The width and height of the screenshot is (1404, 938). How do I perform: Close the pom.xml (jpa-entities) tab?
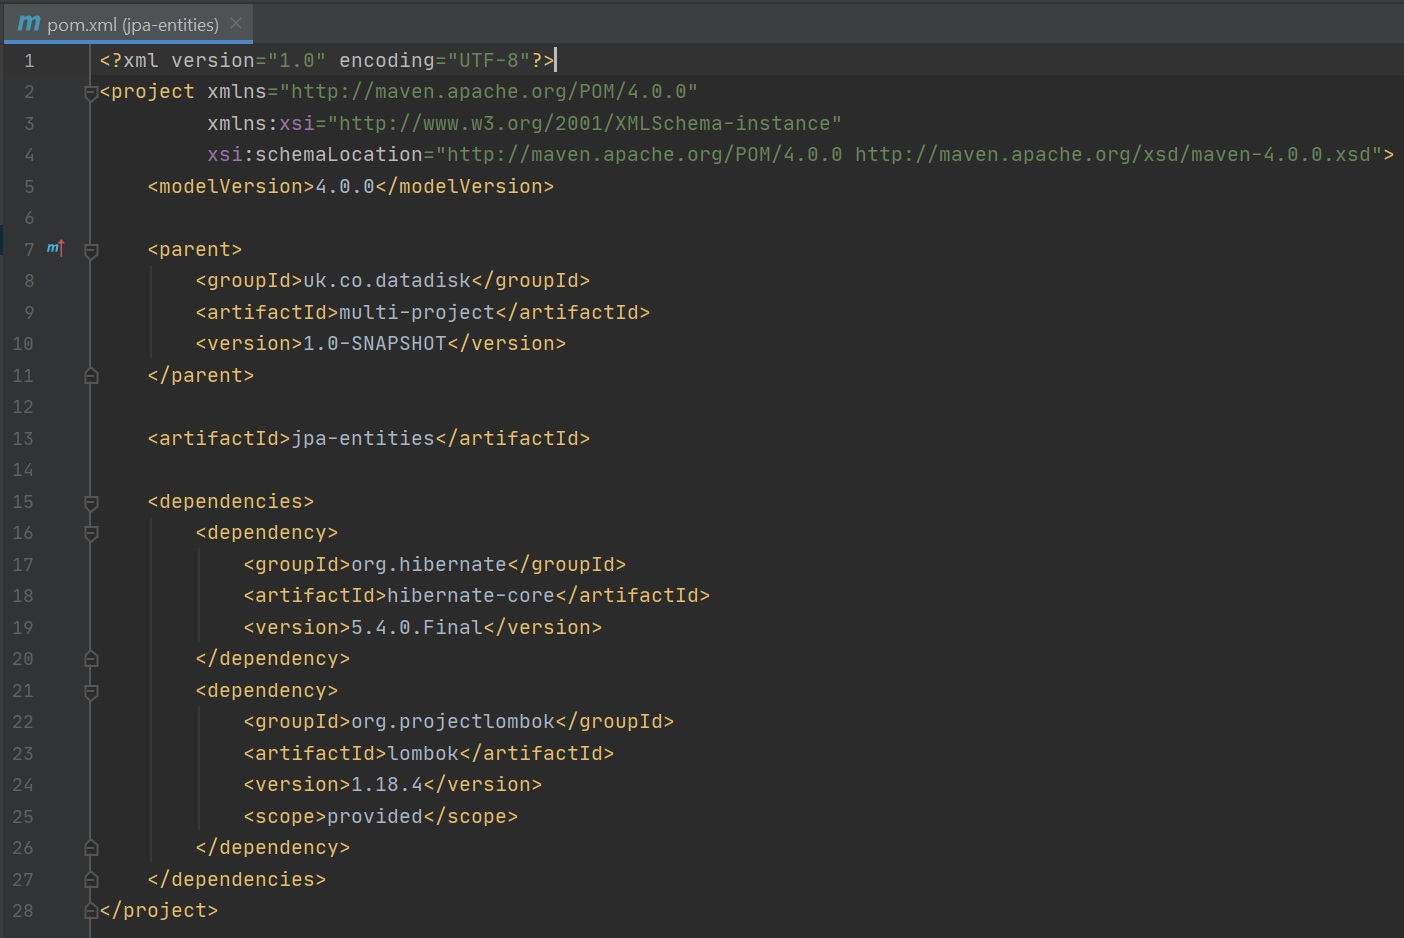236,23
